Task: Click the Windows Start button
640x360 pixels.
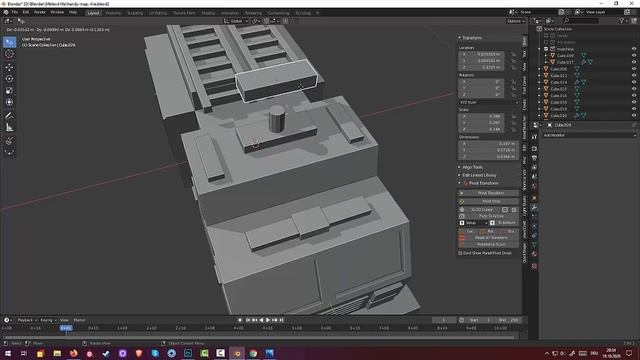Action: point(7,353)
